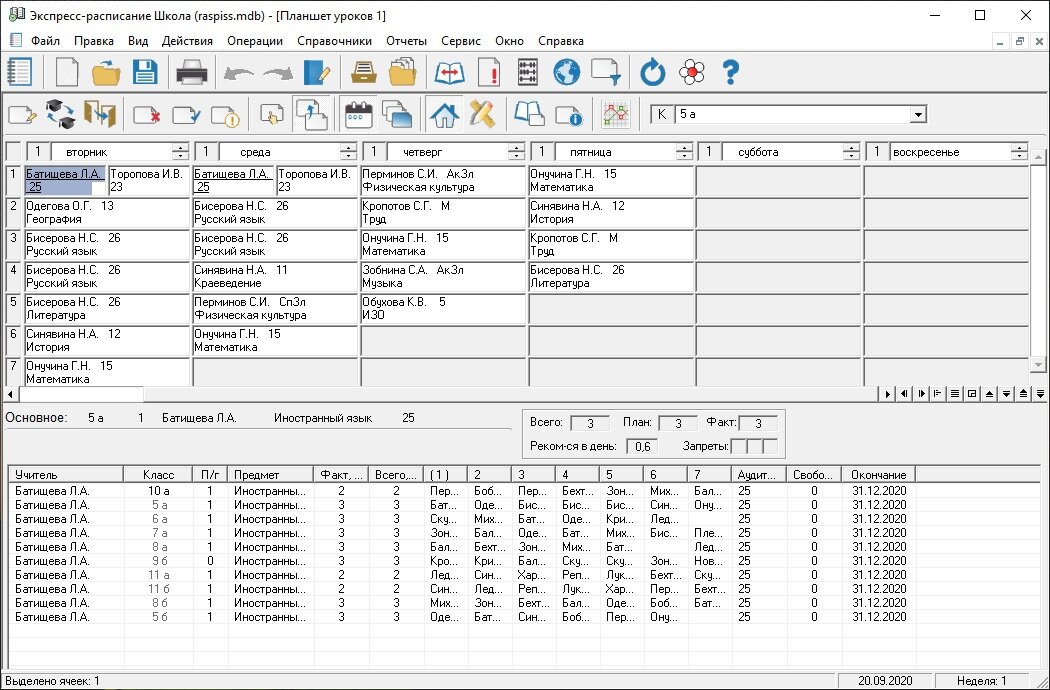Click the spinner arrows beside воскресенье

click(1019, 152)
